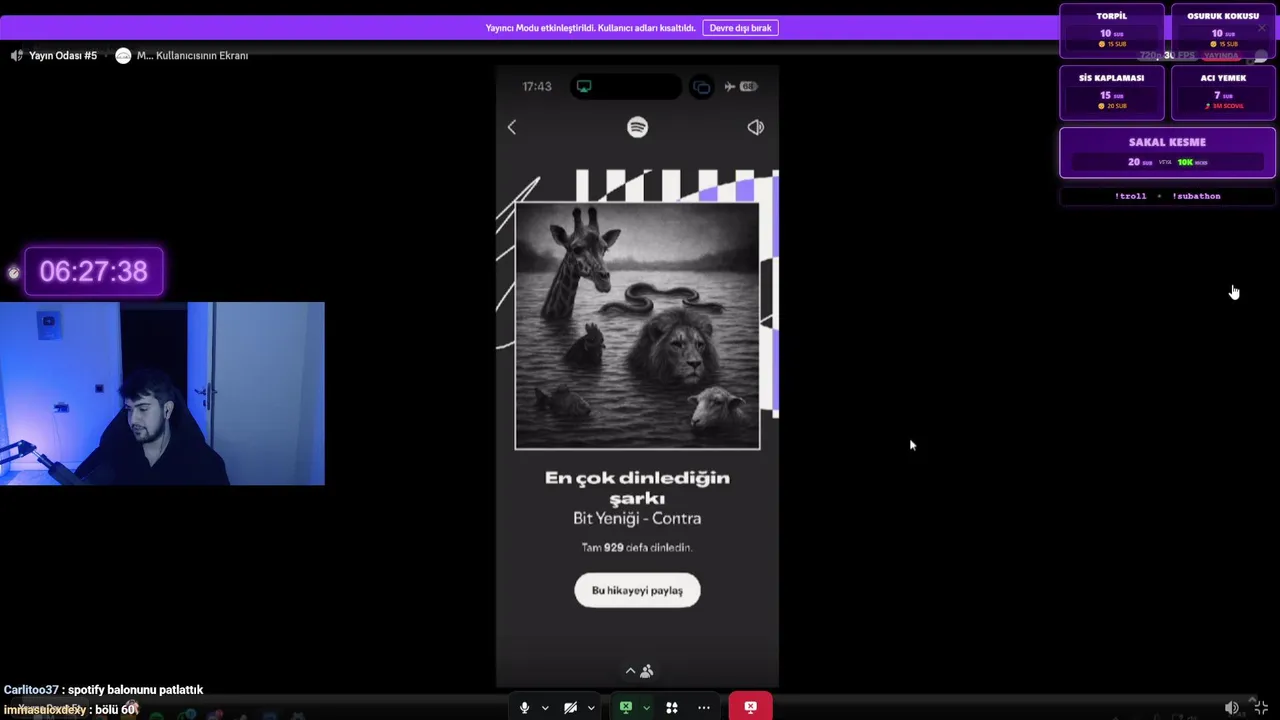Open the activities grid icon
Image resolution: width=1280 pixels, height=720 pixels.
(x=672, y=707)
